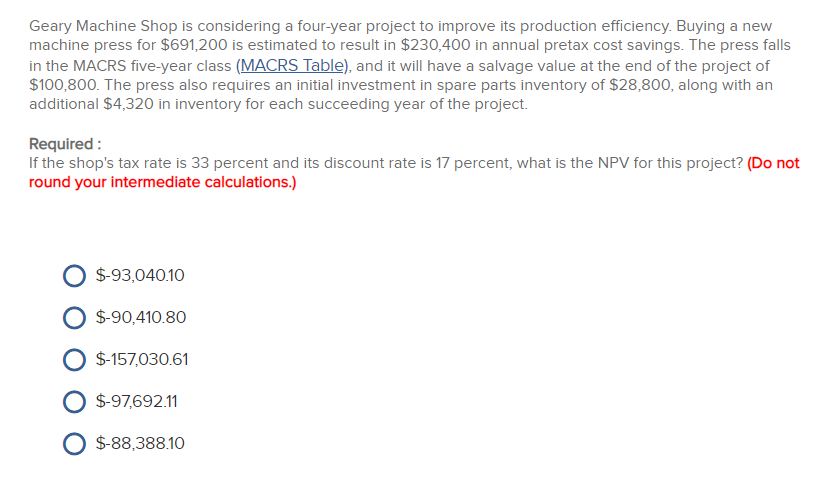This screenshot has height=478, width=820.
Task: Select the $-93,040.10 radio button
Action: click(74, 276)
